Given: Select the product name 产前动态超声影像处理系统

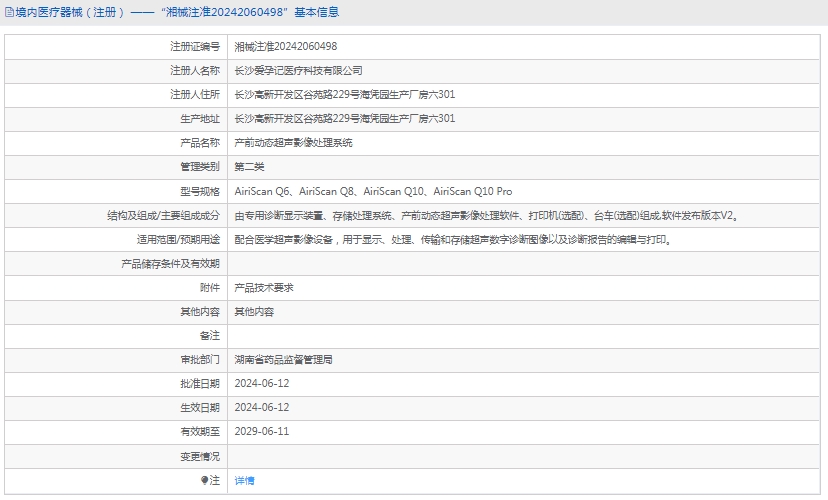Looking at the screenshot, I should (x=293, y=143).
